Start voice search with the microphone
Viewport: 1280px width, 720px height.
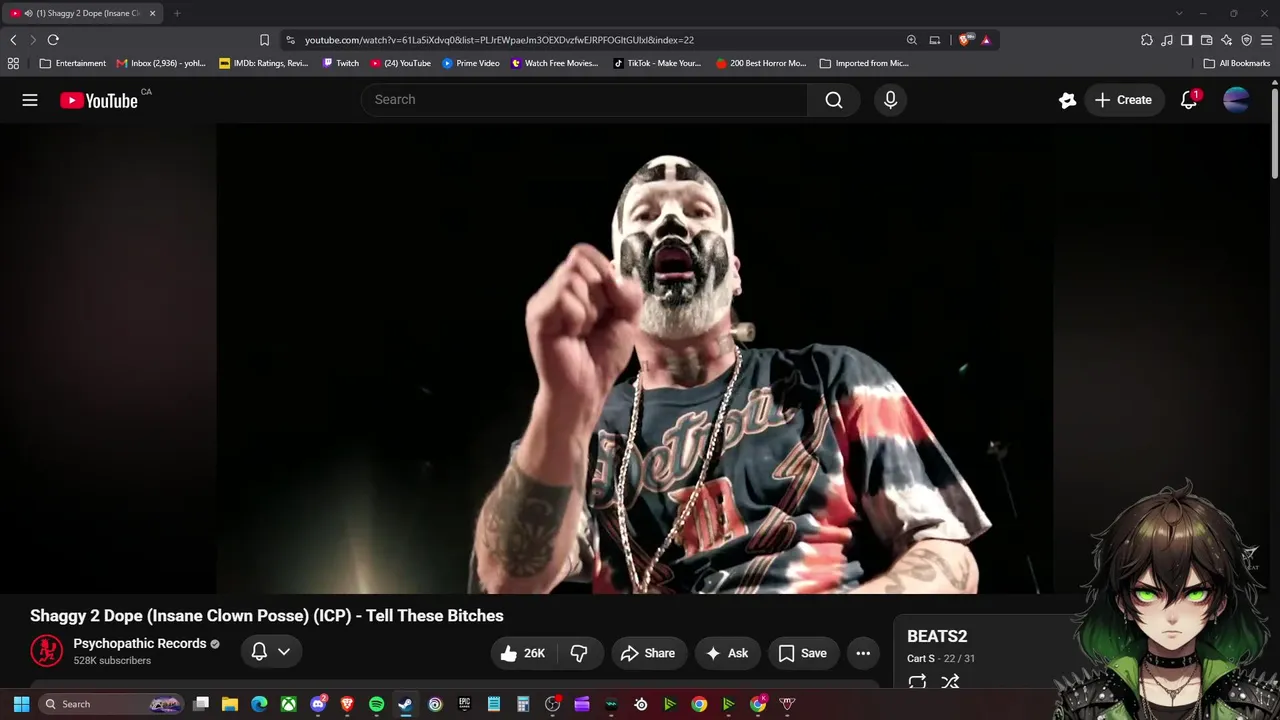(x=890, y=100)
